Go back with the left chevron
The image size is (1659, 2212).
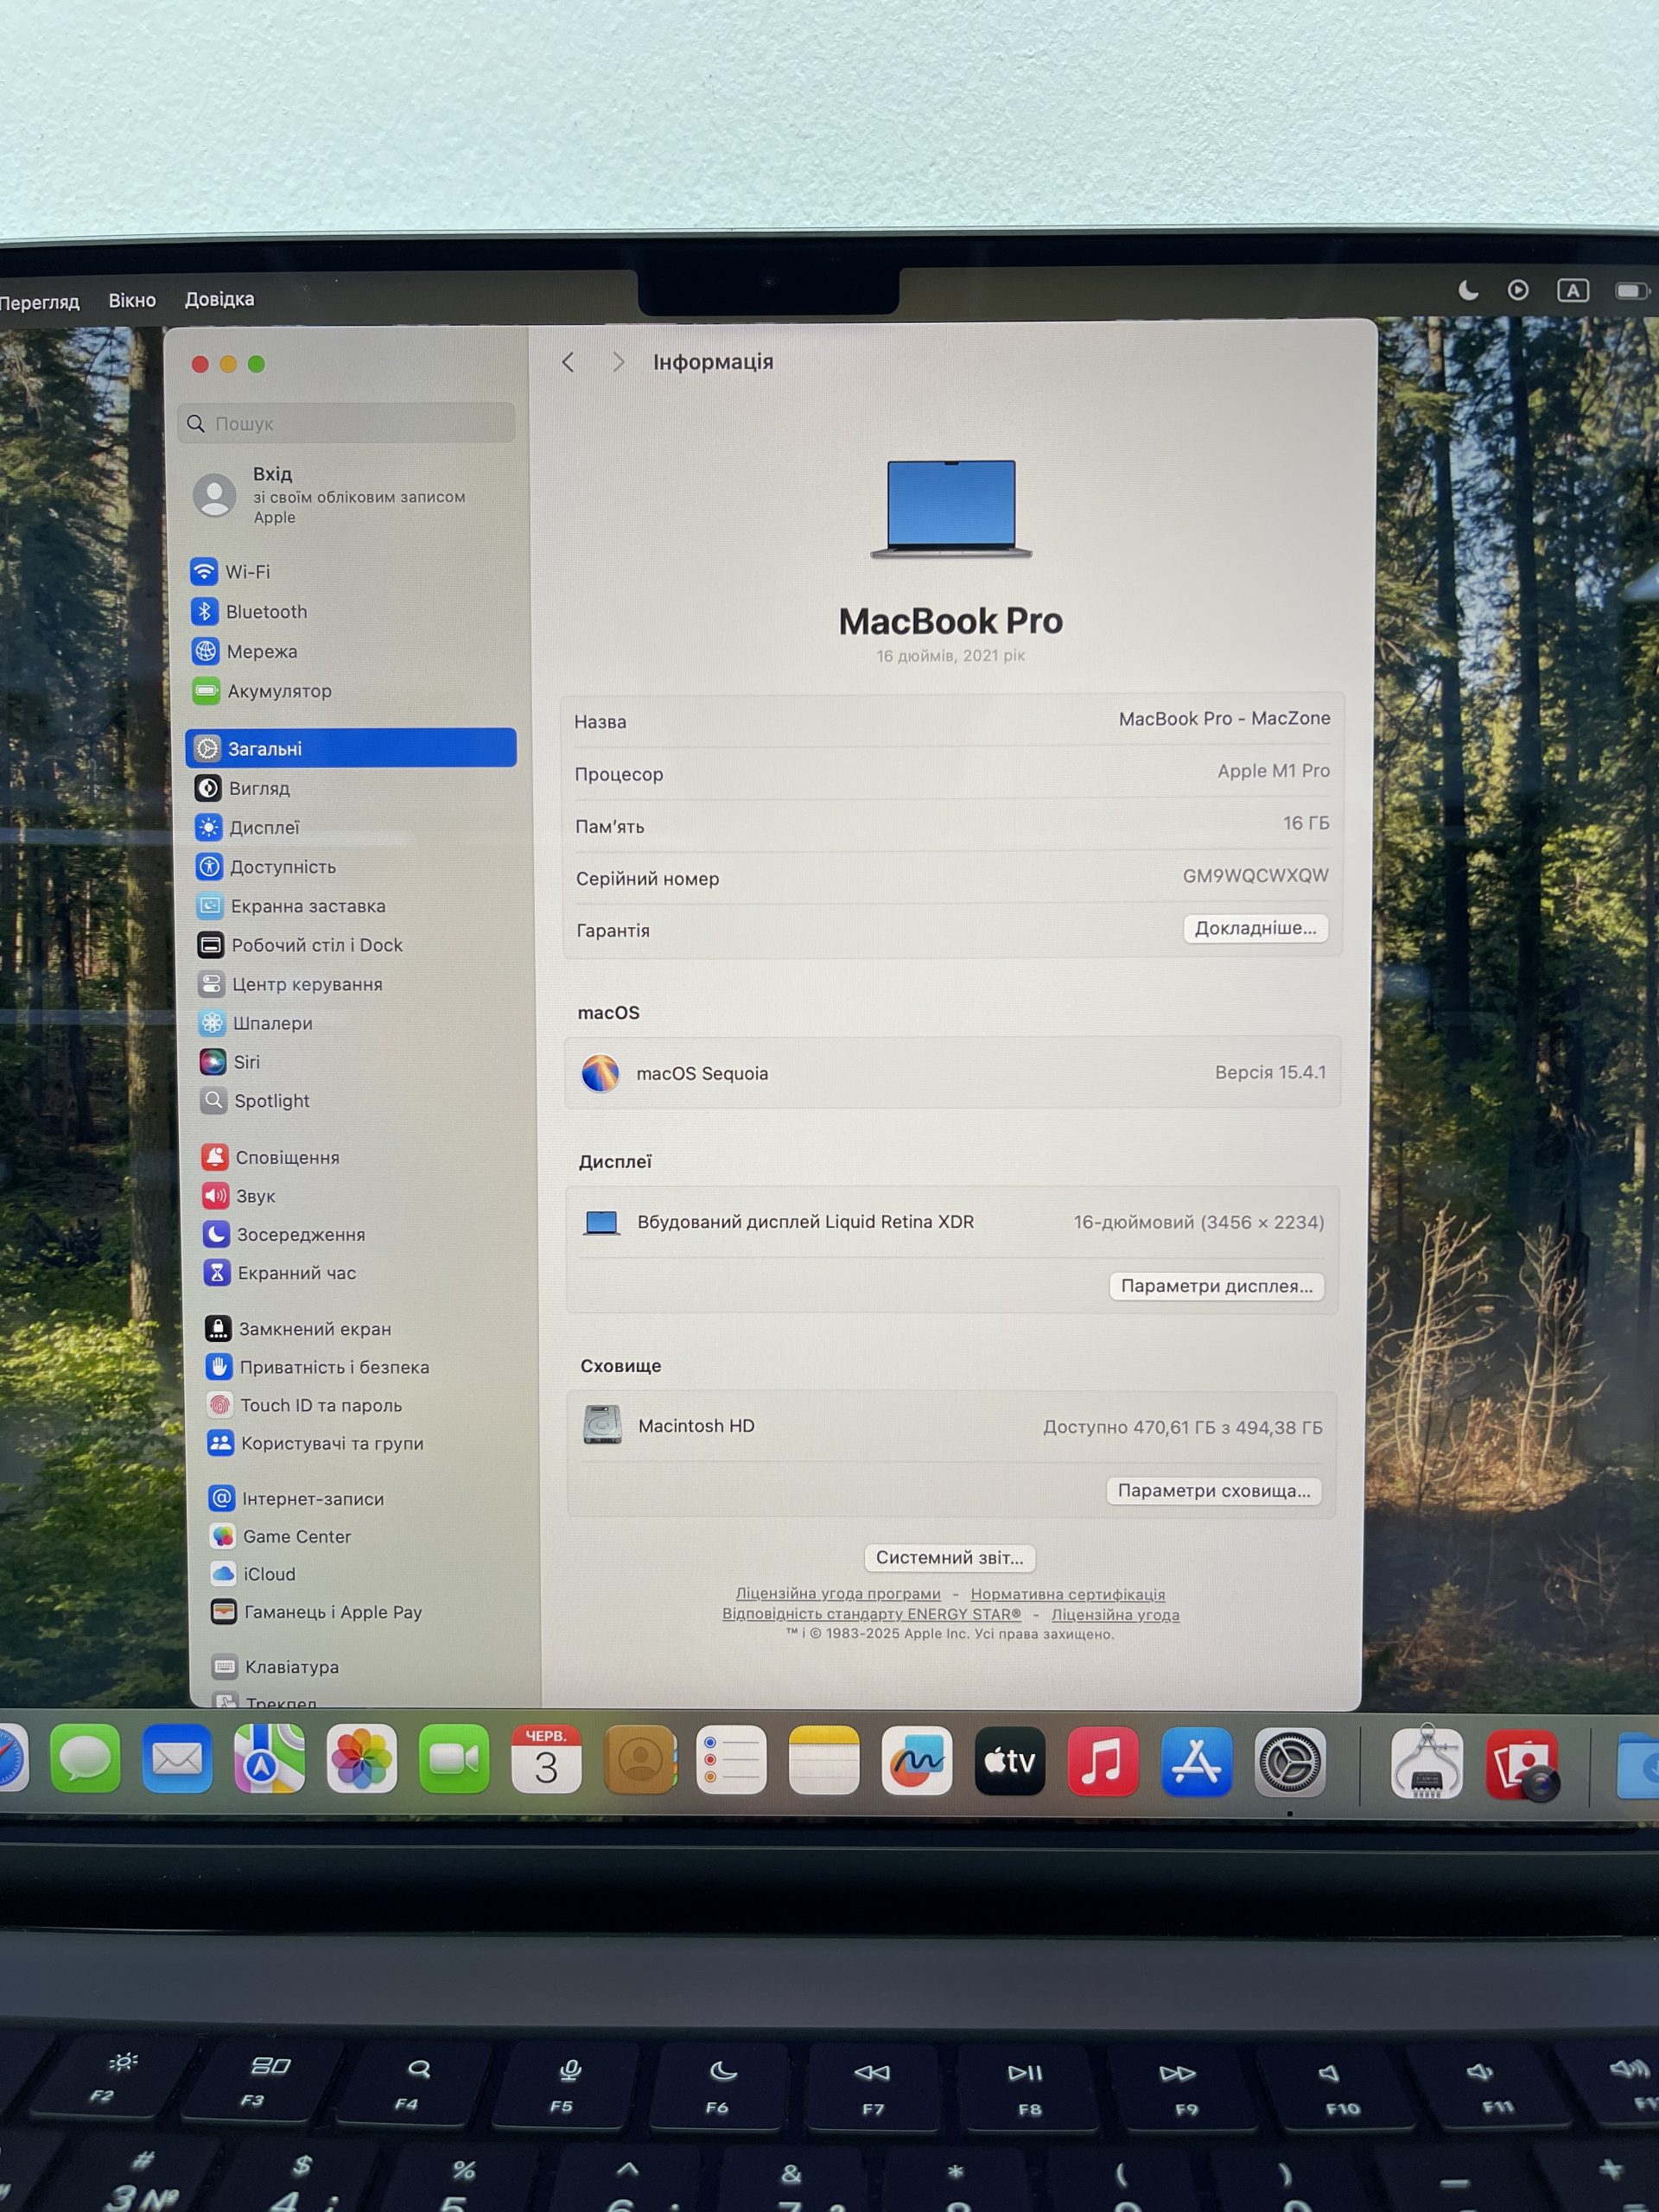pyautogui.click(x=568, y=362)
